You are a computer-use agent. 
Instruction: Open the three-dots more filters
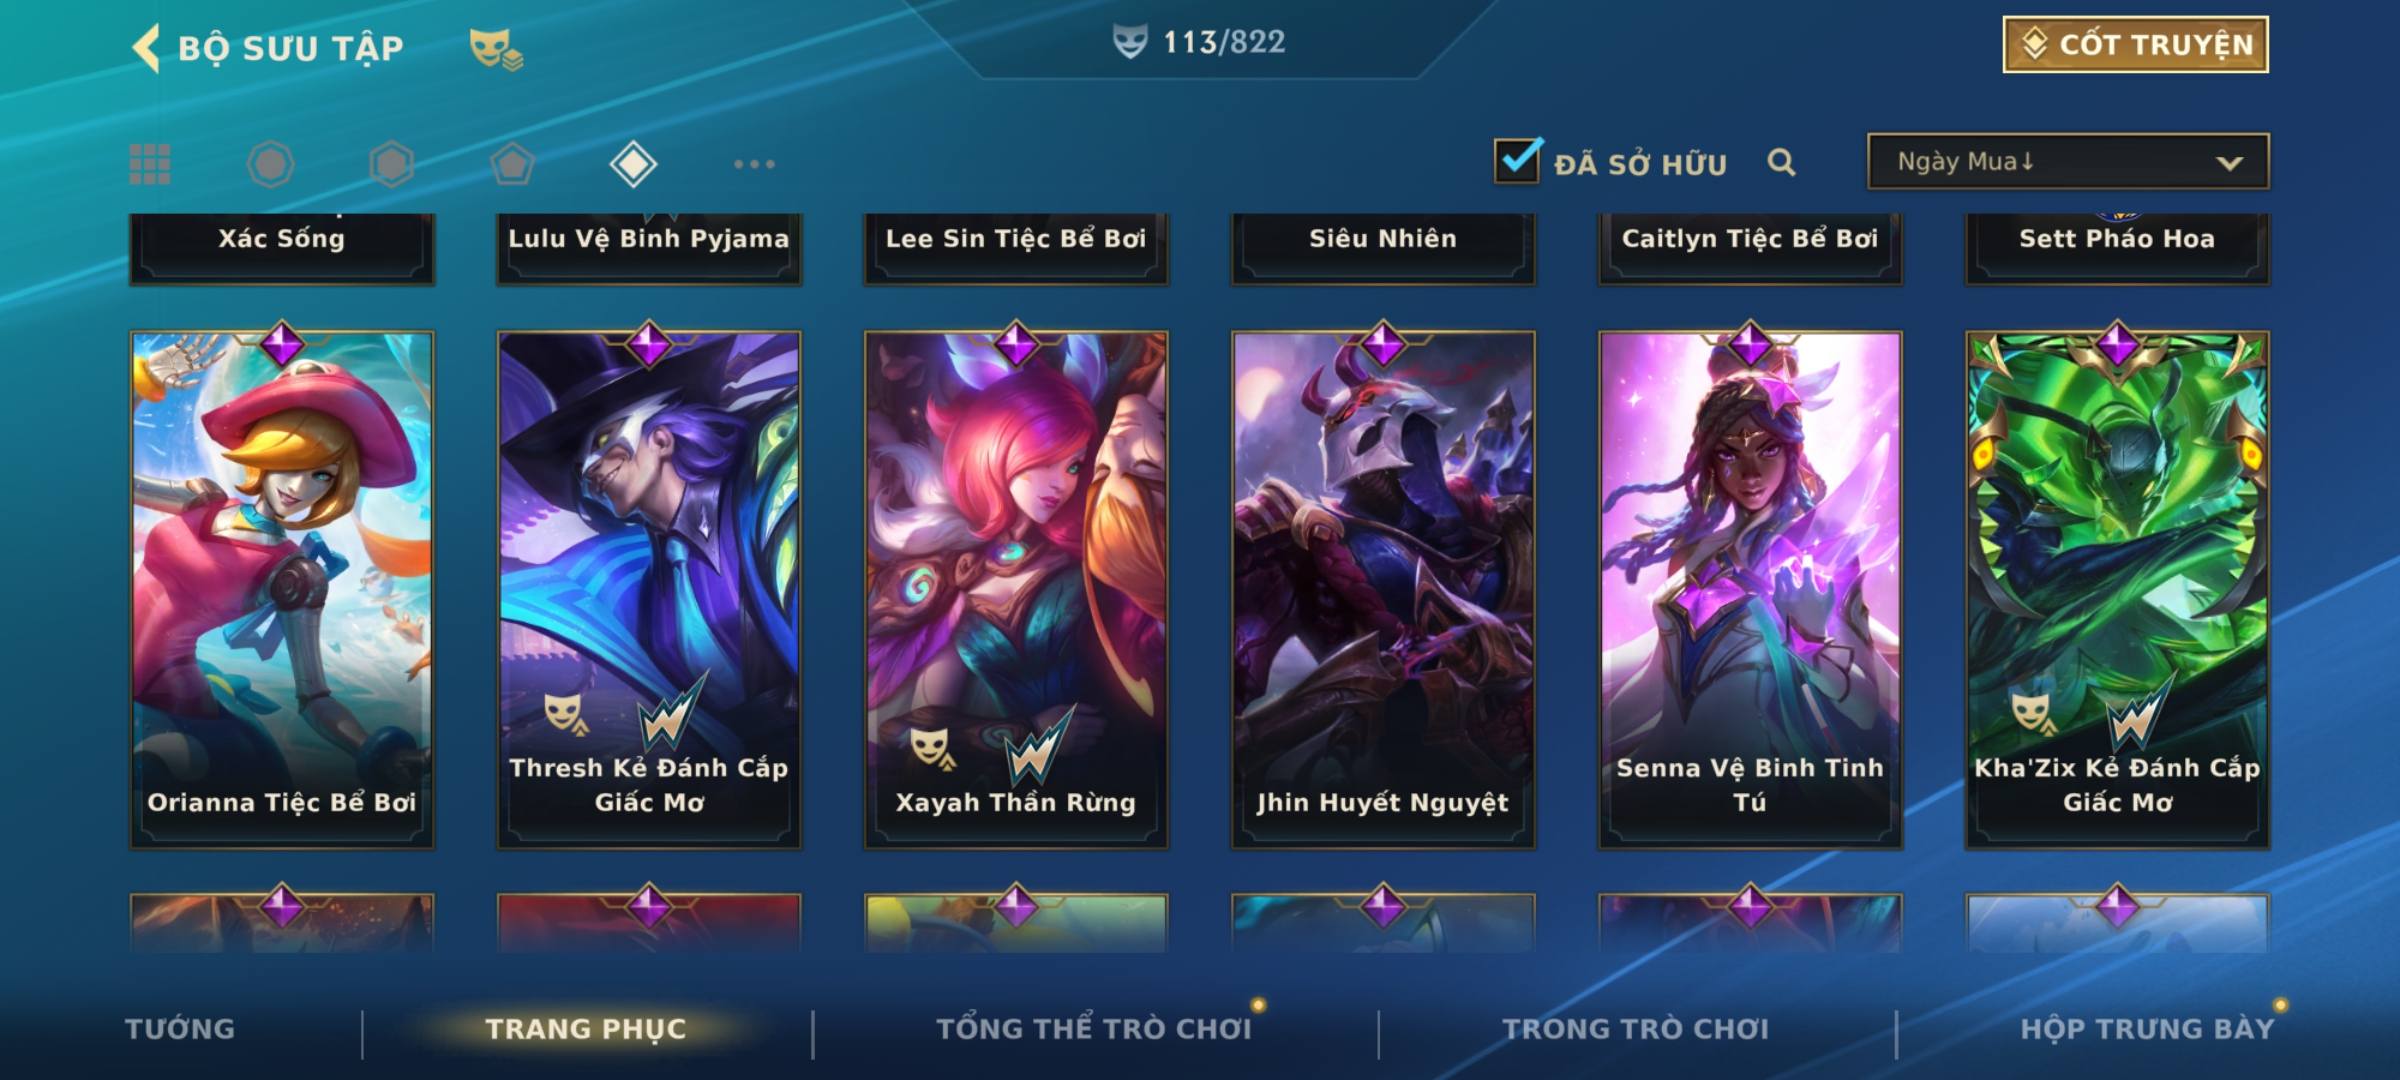tap(754, 164)
